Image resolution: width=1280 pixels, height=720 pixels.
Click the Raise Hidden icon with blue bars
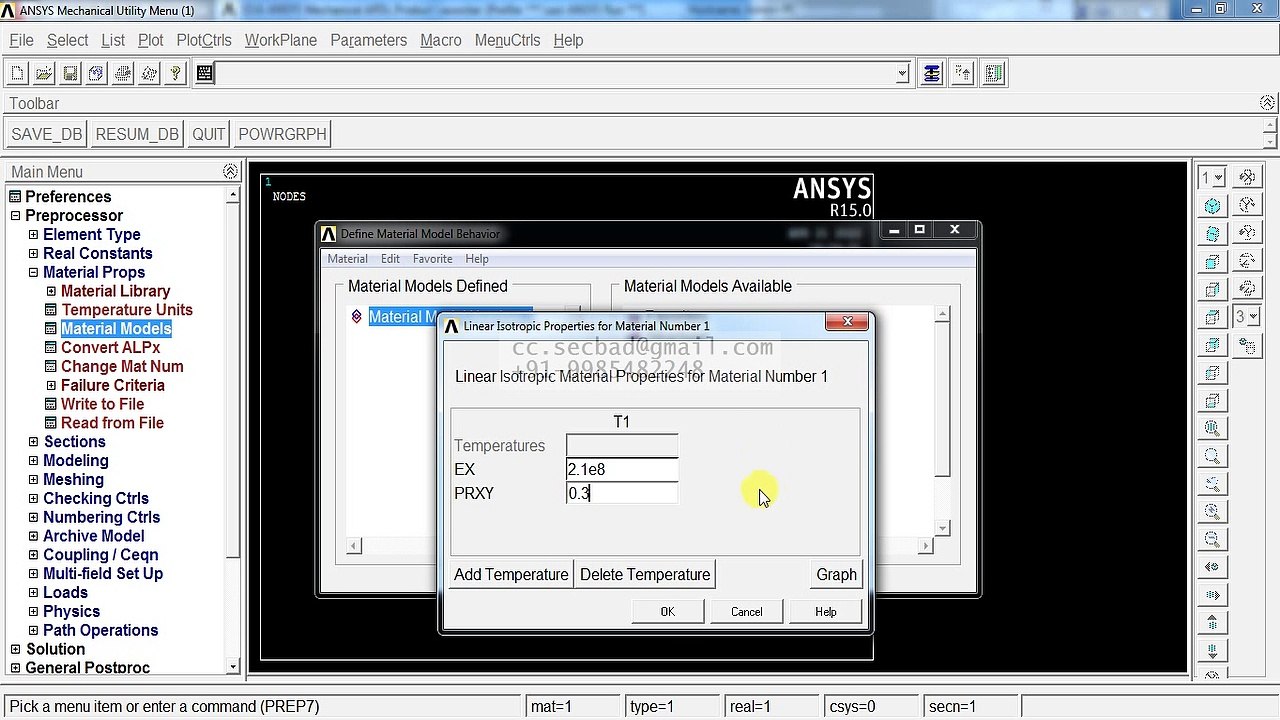(932, 73)
